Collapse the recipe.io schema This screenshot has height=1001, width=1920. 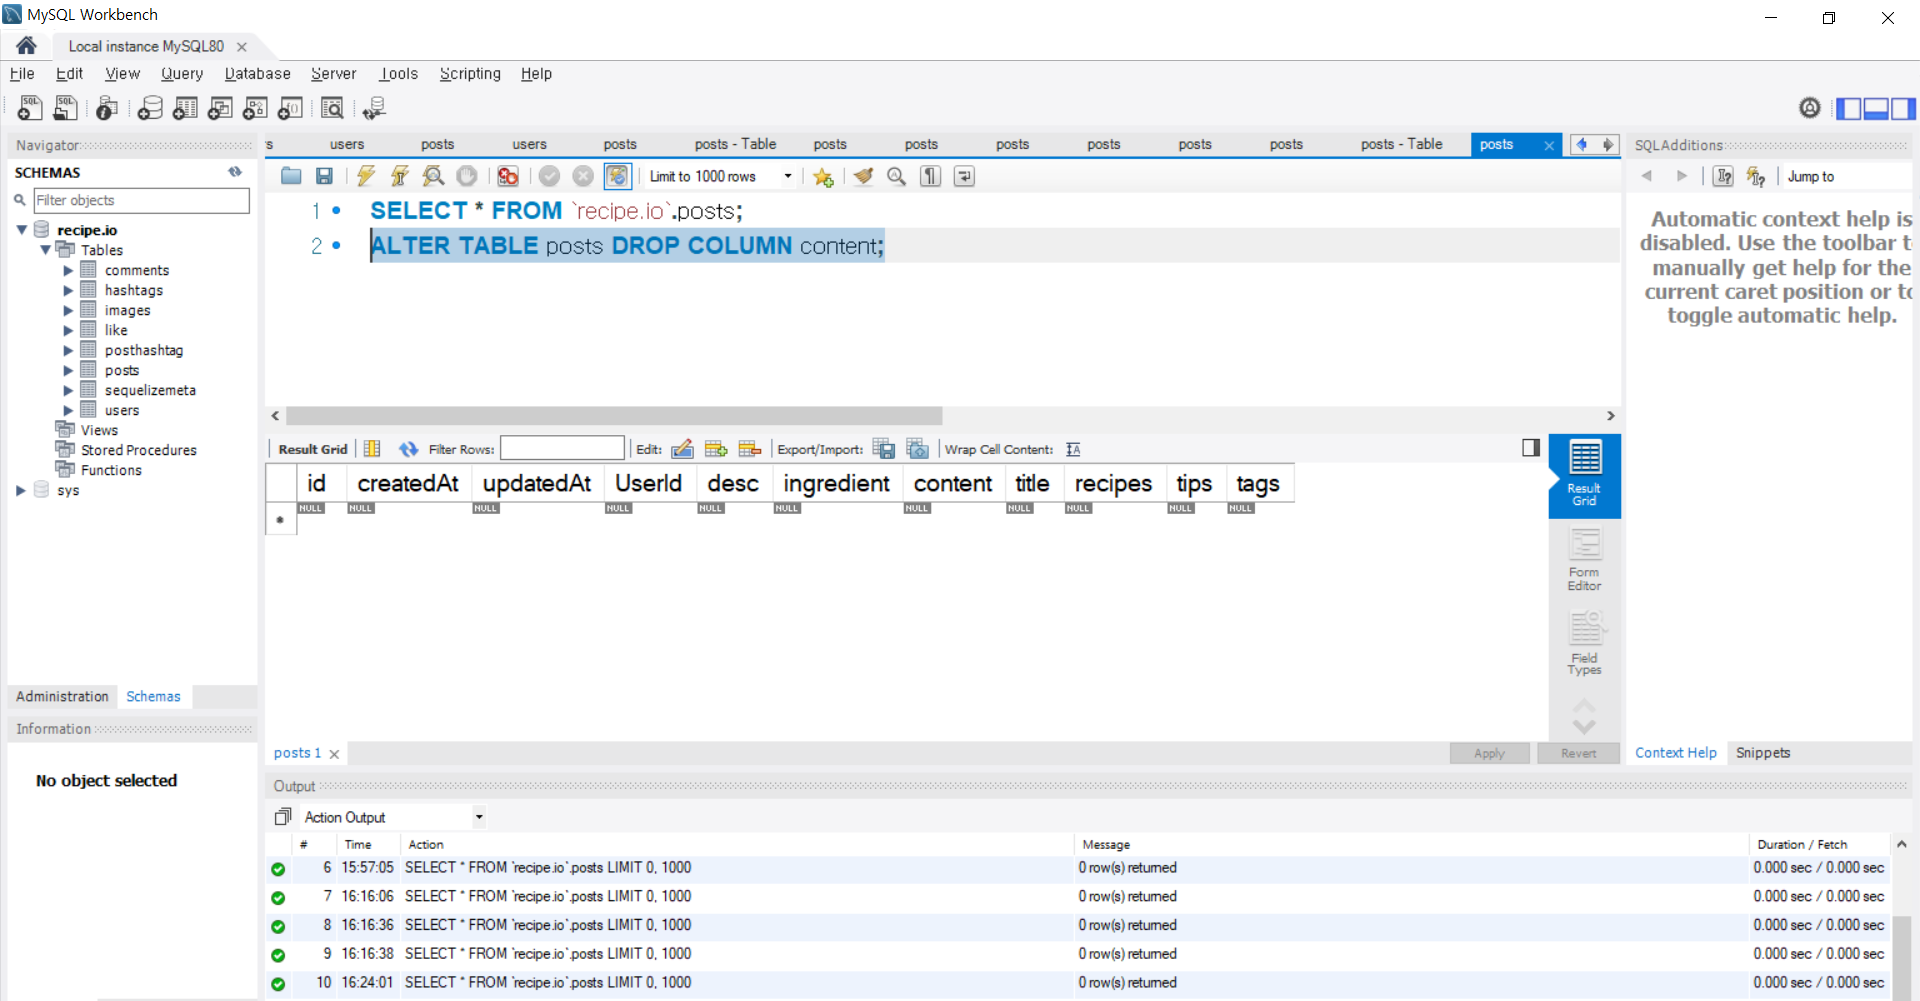point(21,229)
